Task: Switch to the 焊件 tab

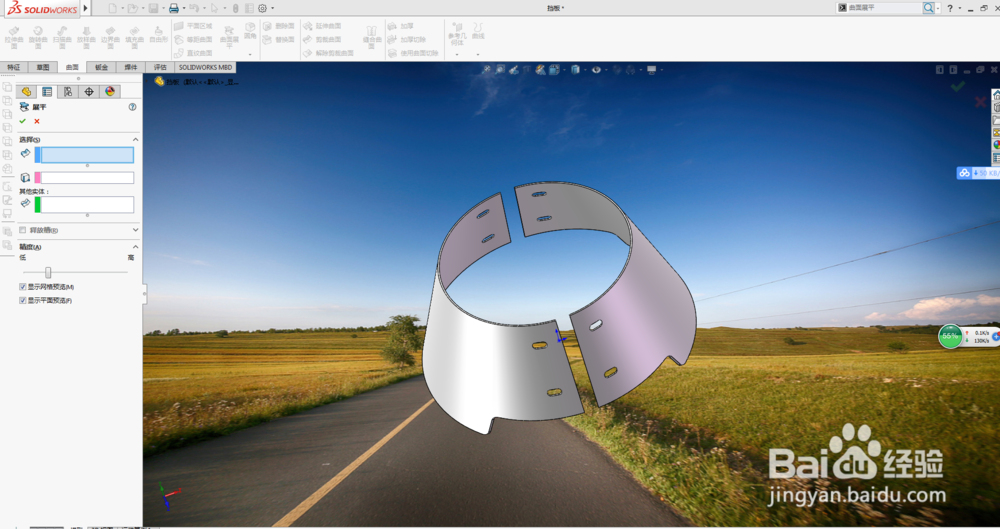Action: [131, 67]
